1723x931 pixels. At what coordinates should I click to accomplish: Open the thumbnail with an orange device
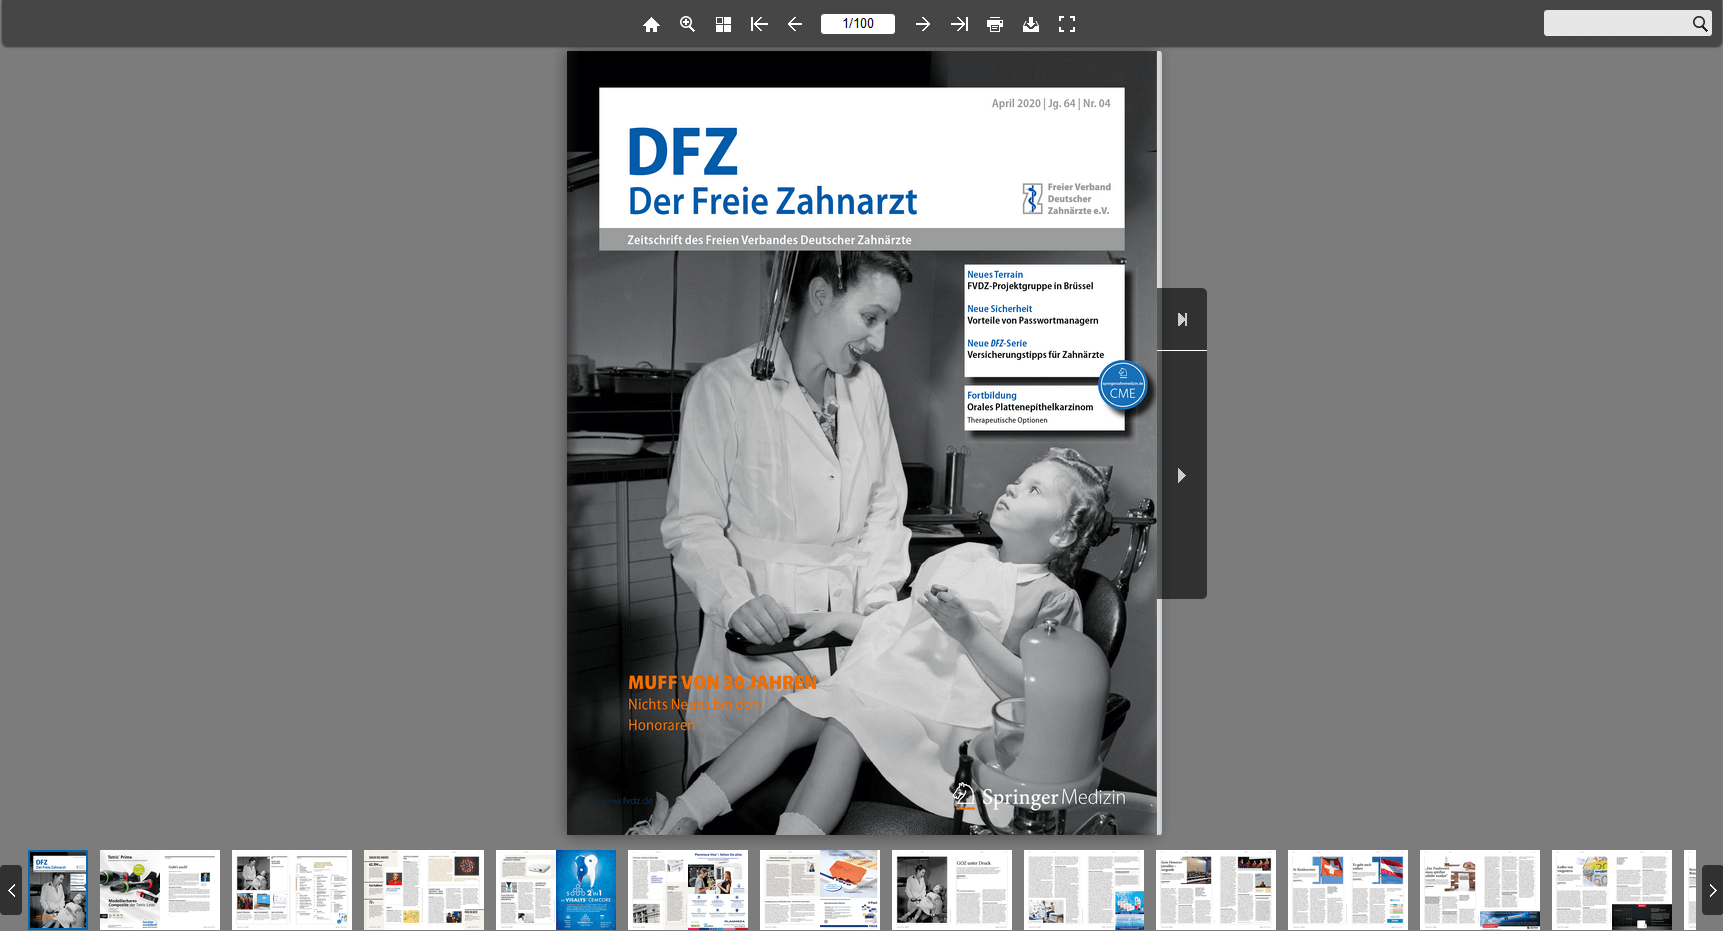point(820,890)
